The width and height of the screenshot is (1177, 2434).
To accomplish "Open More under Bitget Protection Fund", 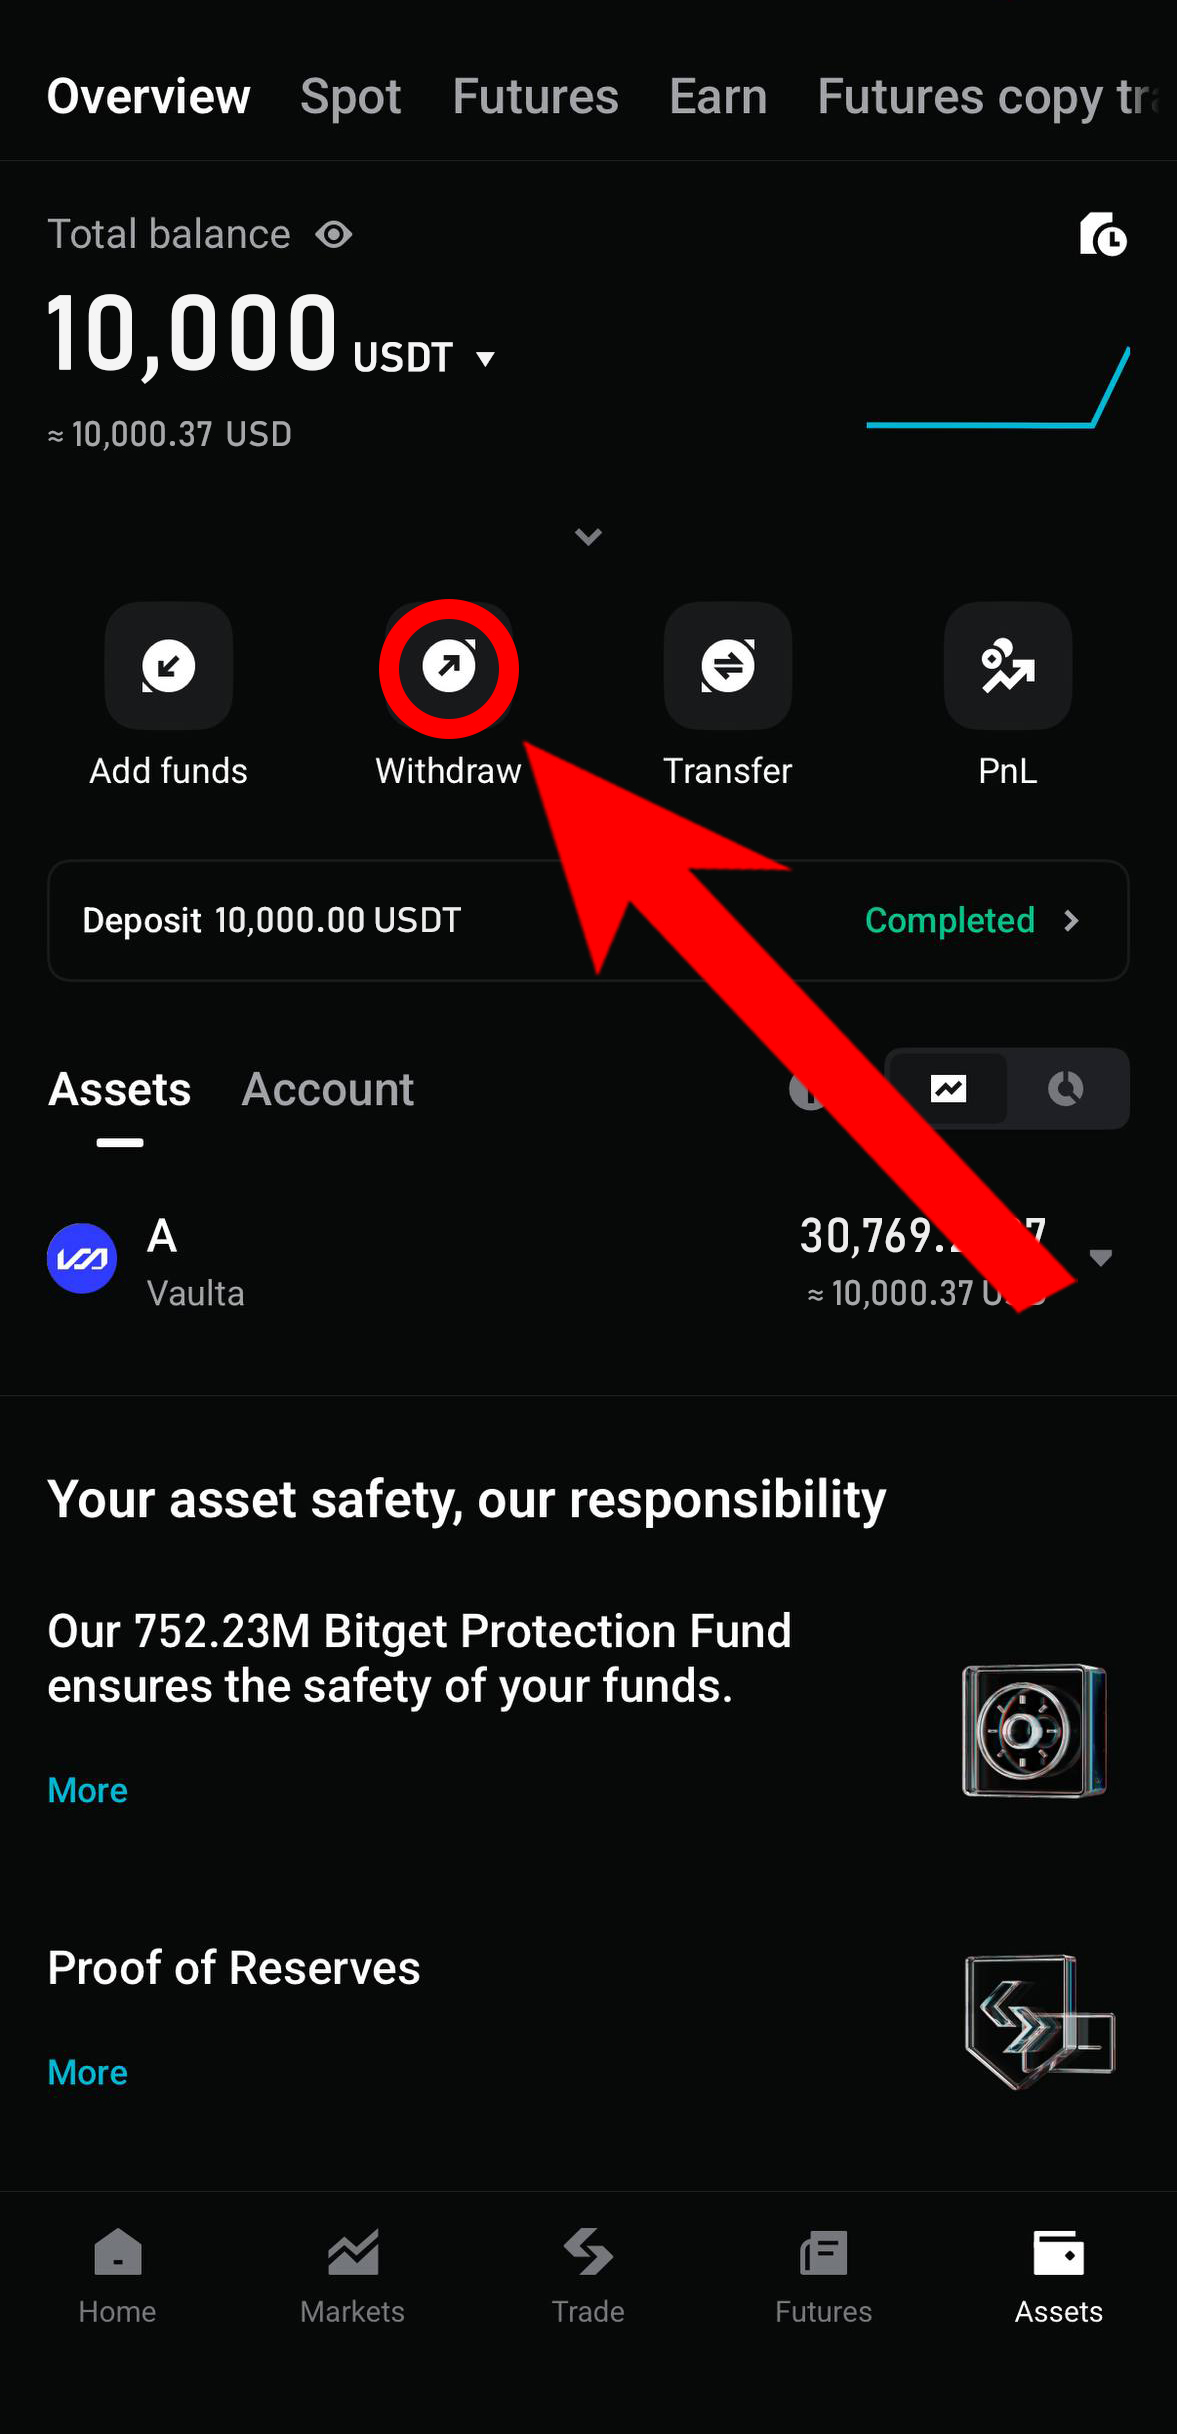I will [88, 1790].
